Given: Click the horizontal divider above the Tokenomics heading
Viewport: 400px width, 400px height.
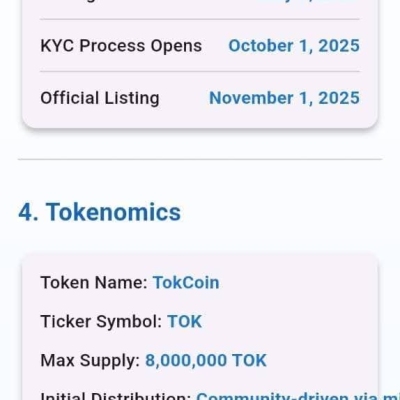Looking at the screenshot, I should (x=200, y=159).
